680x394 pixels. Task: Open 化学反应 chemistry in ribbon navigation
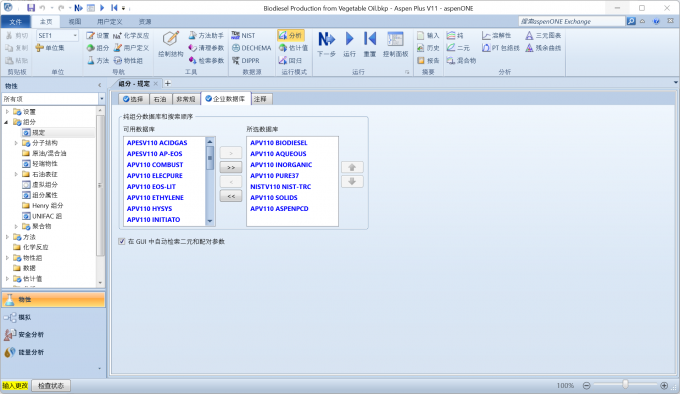tap(131, 36)
